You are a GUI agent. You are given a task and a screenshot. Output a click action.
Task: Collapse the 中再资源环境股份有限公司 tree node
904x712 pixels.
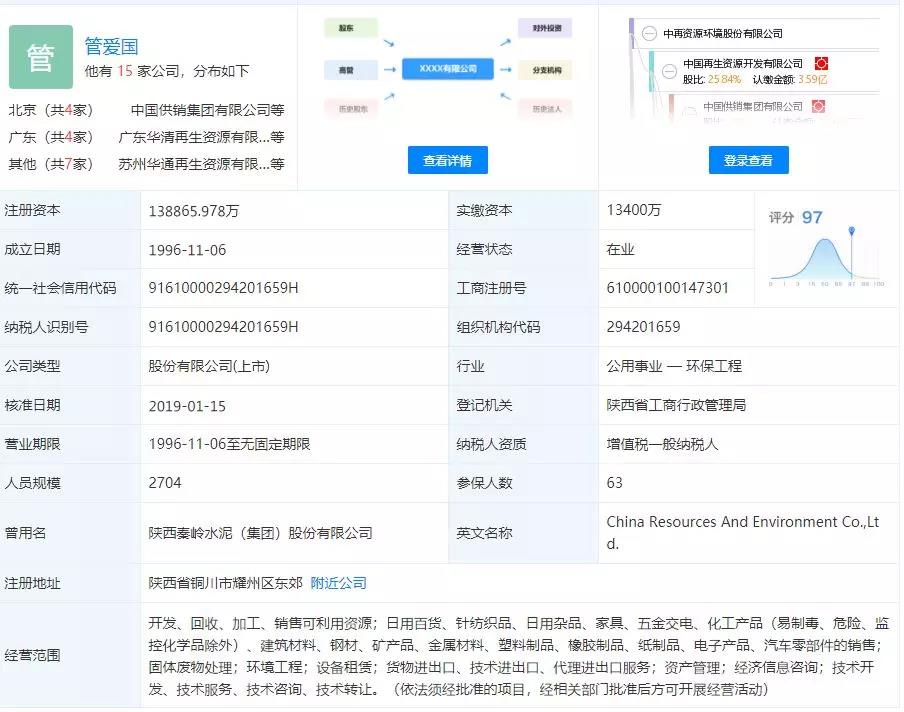(649, 34)
